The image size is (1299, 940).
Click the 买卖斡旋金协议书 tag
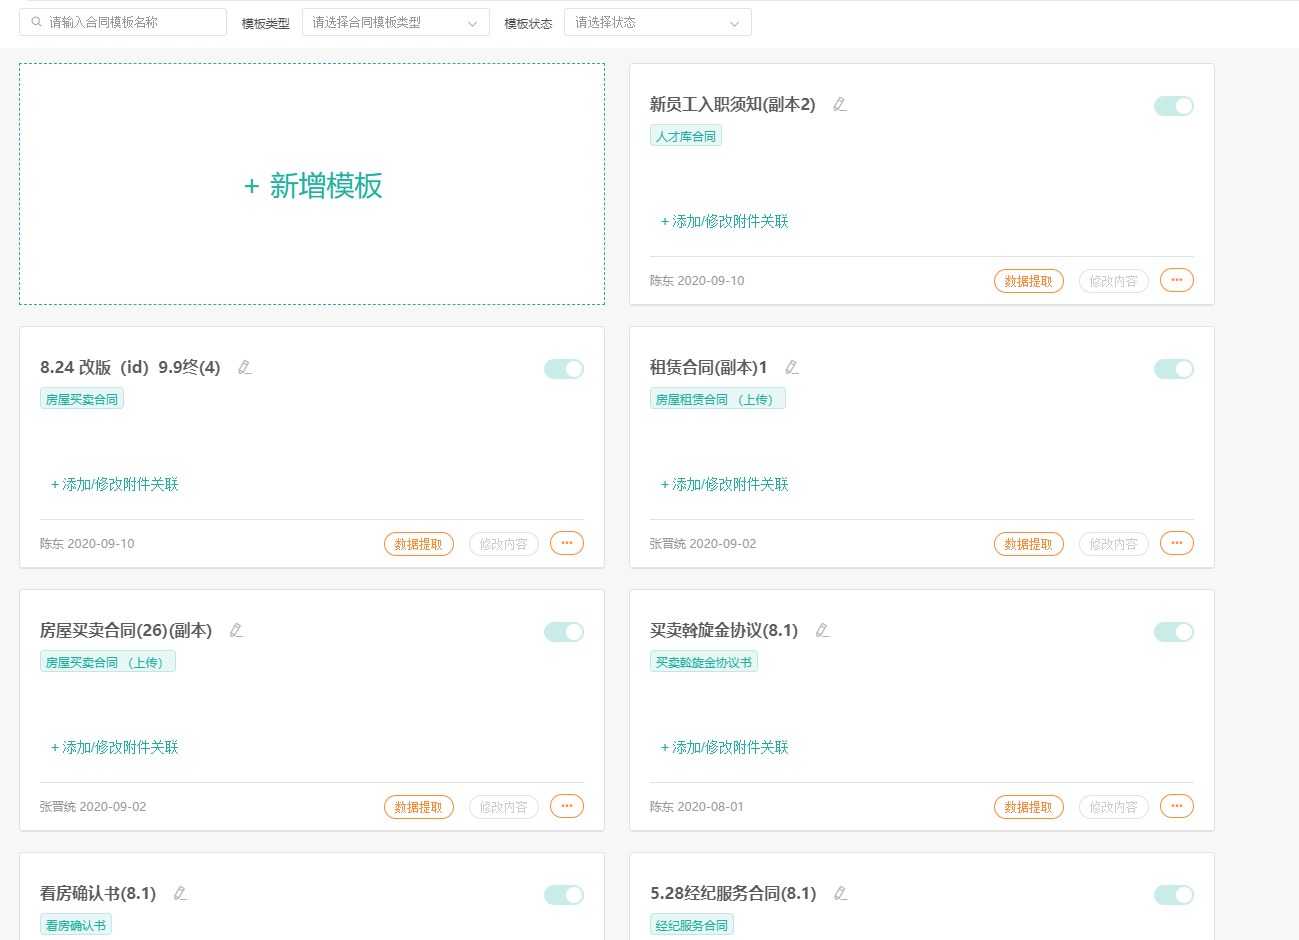(704, 662)
